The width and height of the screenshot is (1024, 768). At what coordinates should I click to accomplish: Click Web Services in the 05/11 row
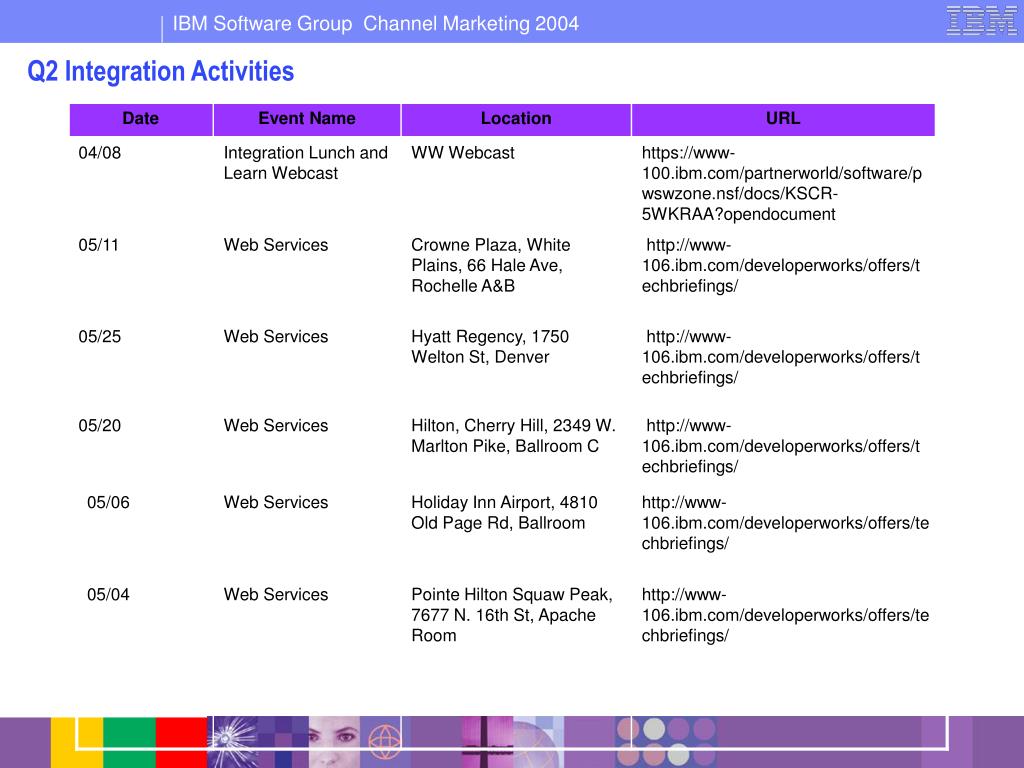point(276,245)
